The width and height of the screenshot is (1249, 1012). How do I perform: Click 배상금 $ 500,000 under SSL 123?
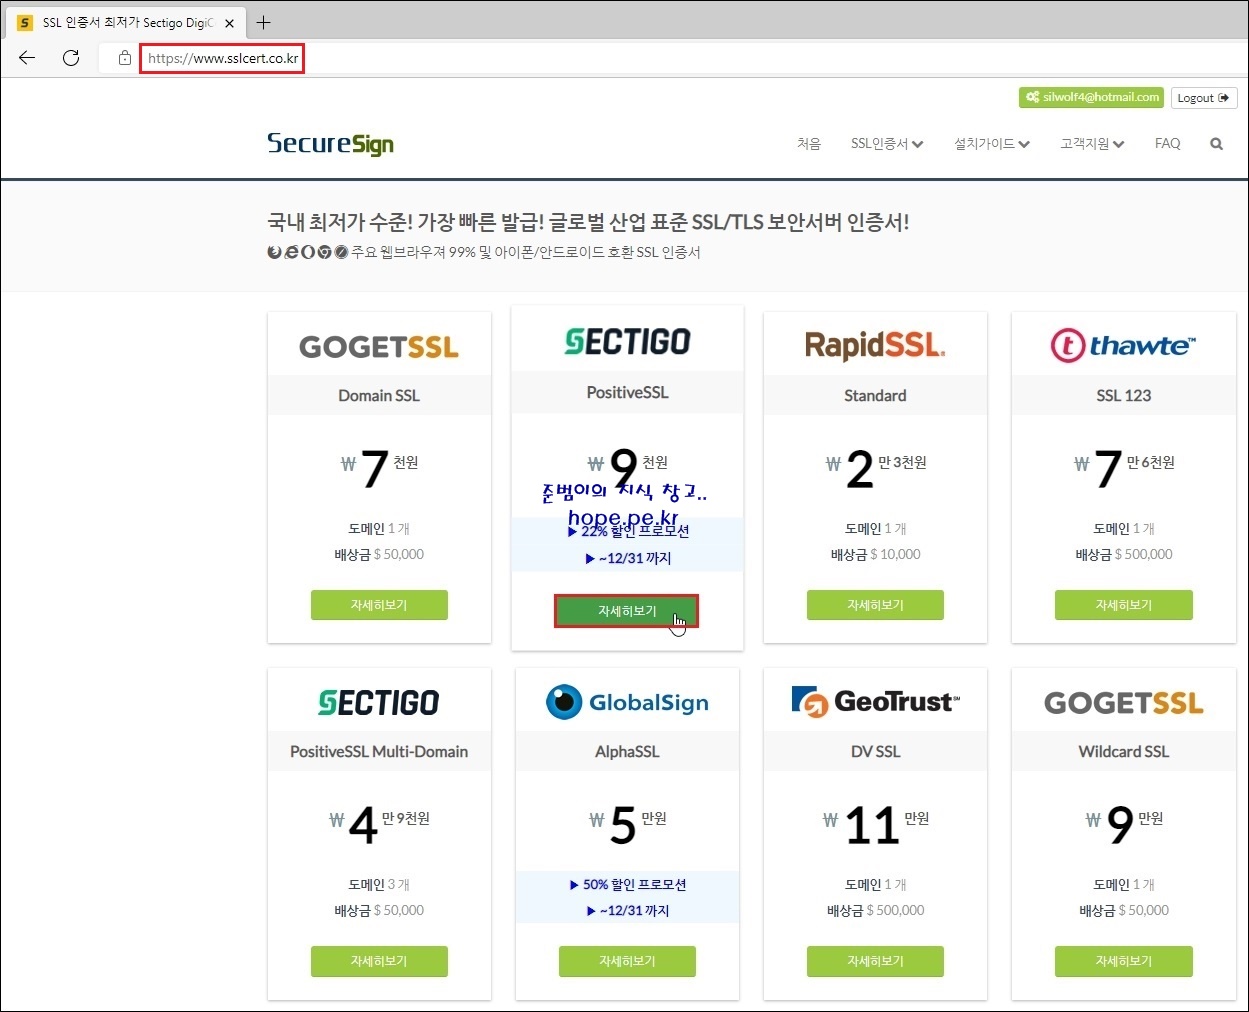[1123, 554]
